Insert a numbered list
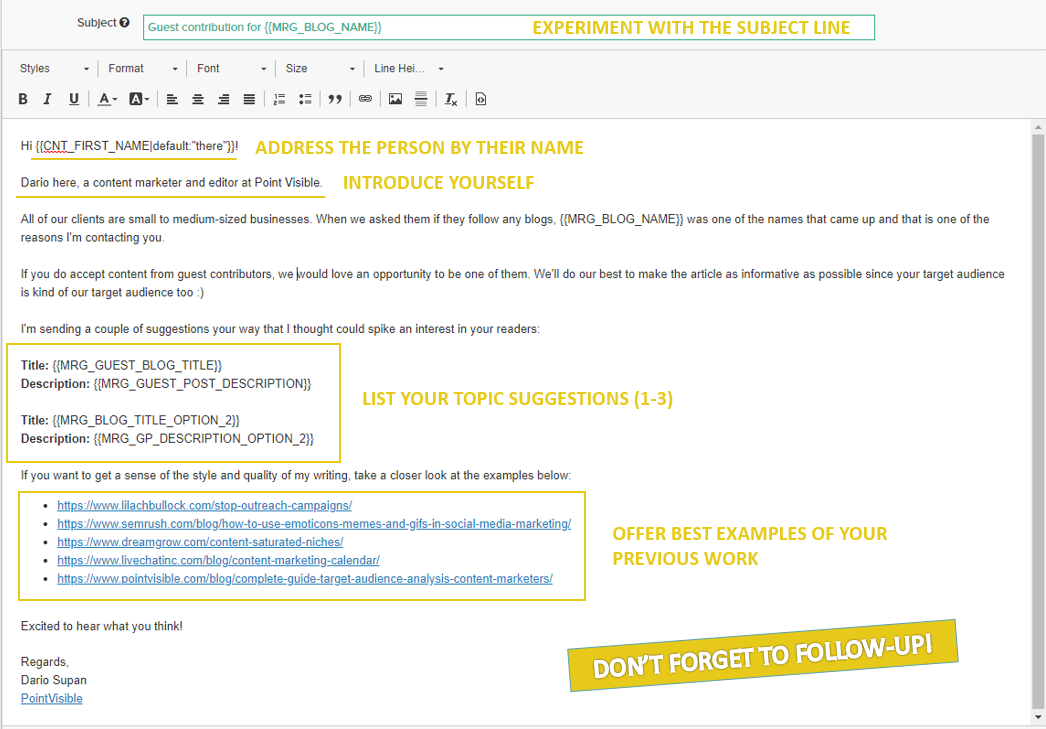Screen dimensions: 1046x729 [280, 99]
